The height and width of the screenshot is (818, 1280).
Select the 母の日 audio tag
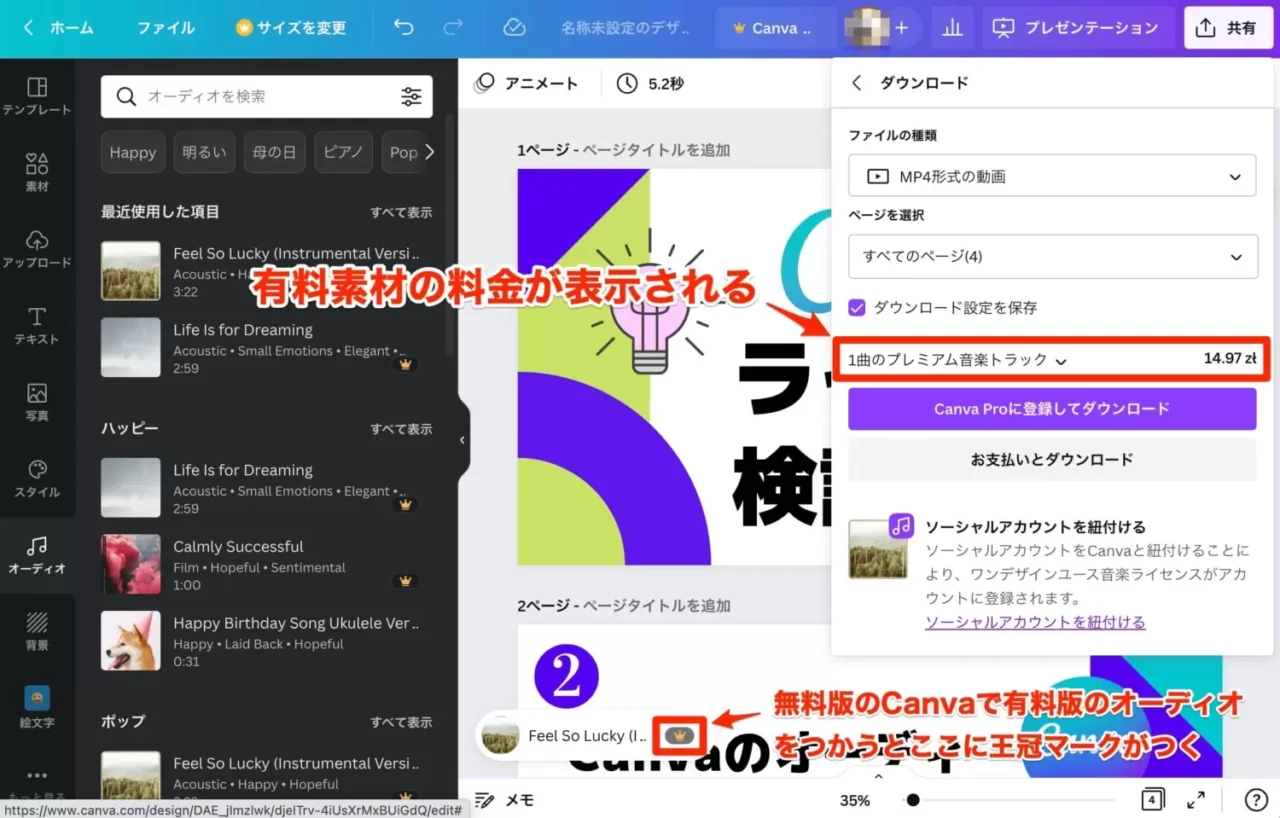274,152
